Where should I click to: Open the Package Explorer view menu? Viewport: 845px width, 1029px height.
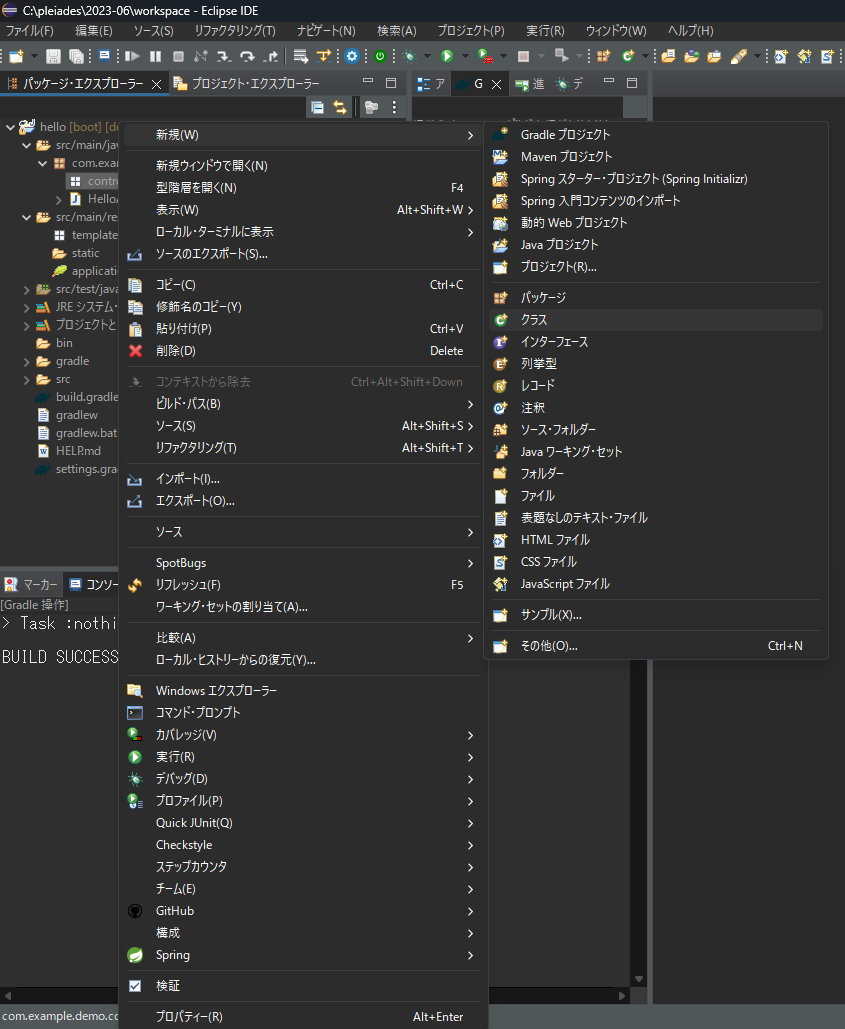click(x=394, y=107)
